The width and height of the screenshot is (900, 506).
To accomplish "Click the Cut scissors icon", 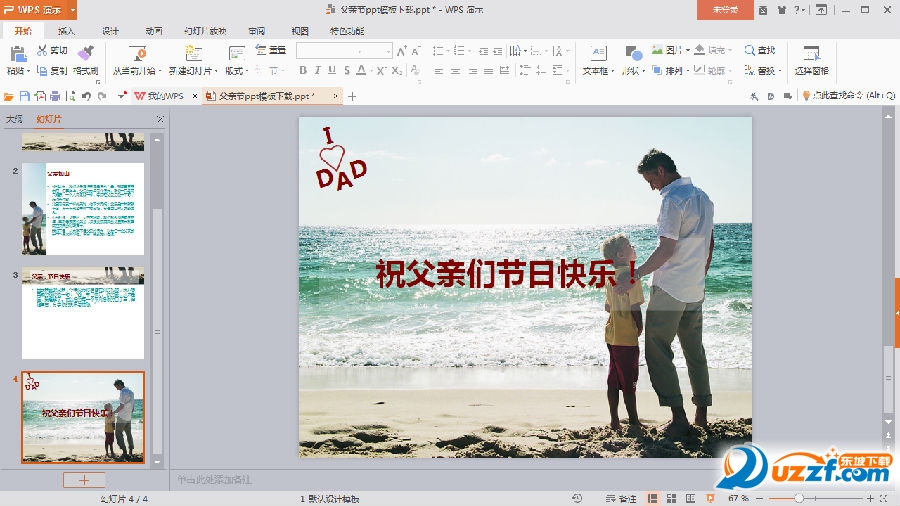I will tap(43, 50).
